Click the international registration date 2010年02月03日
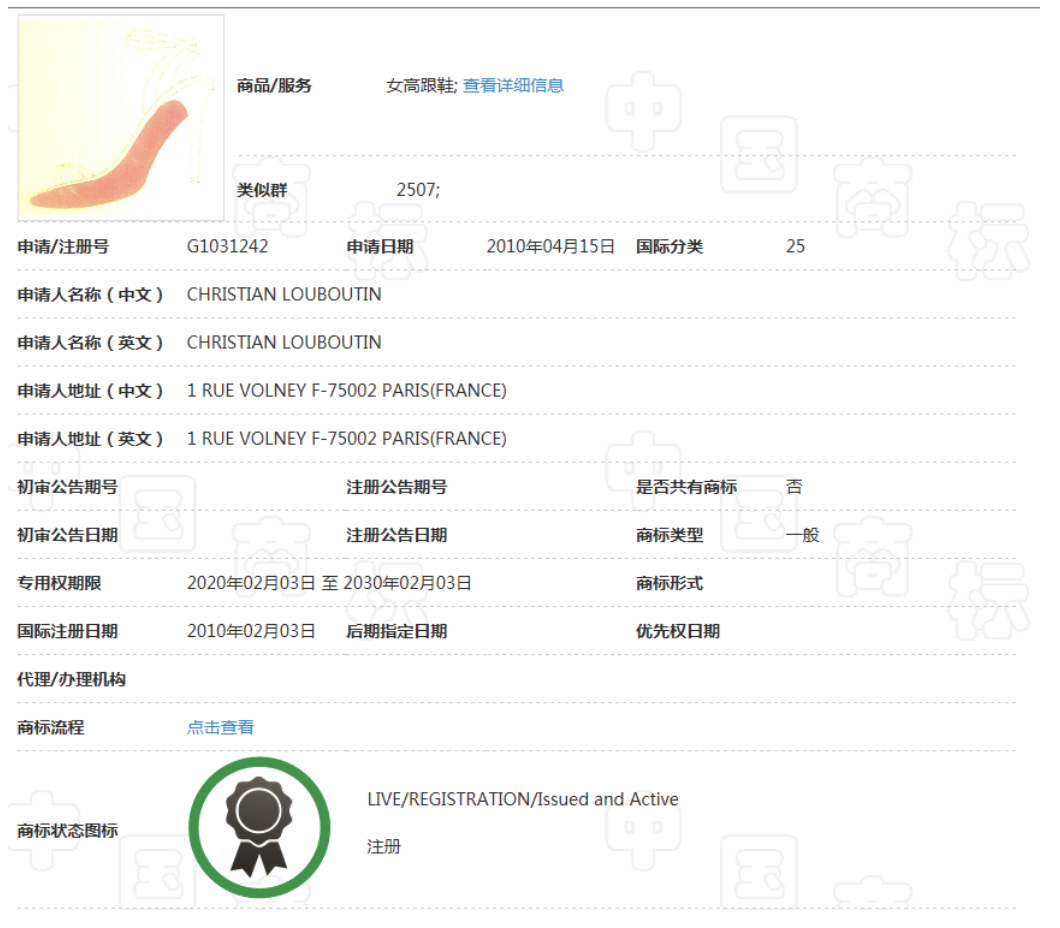The height and width of the screenshot is (928, 1060). [251, 631]
